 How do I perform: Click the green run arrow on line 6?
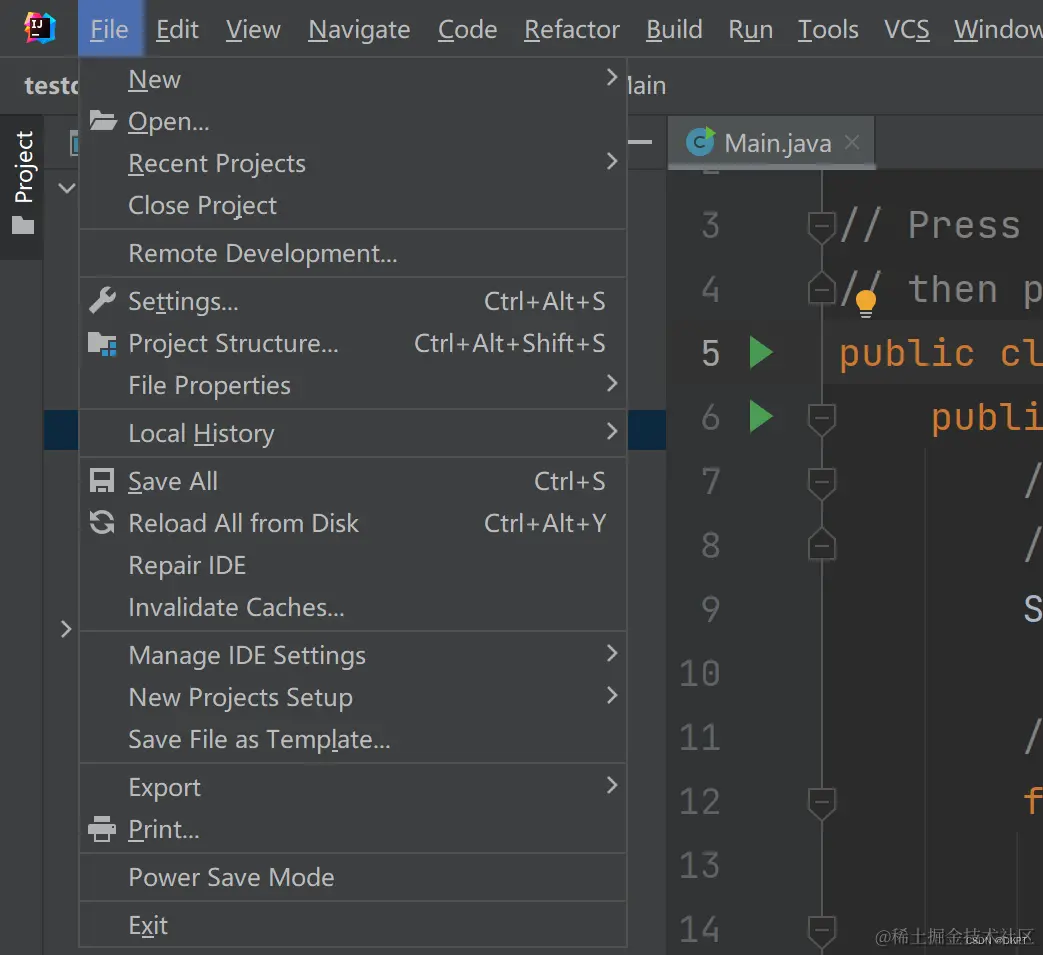coord(760,416)
